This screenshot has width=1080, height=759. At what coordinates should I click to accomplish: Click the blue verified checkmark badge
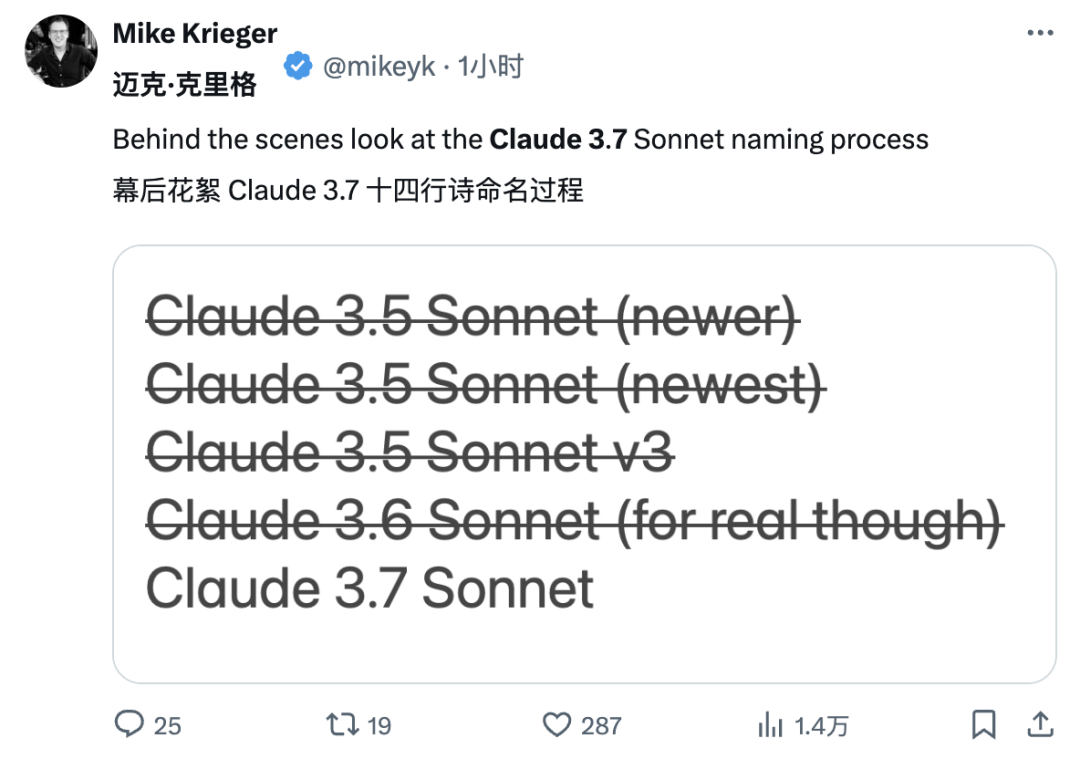(x=297, y=67)
